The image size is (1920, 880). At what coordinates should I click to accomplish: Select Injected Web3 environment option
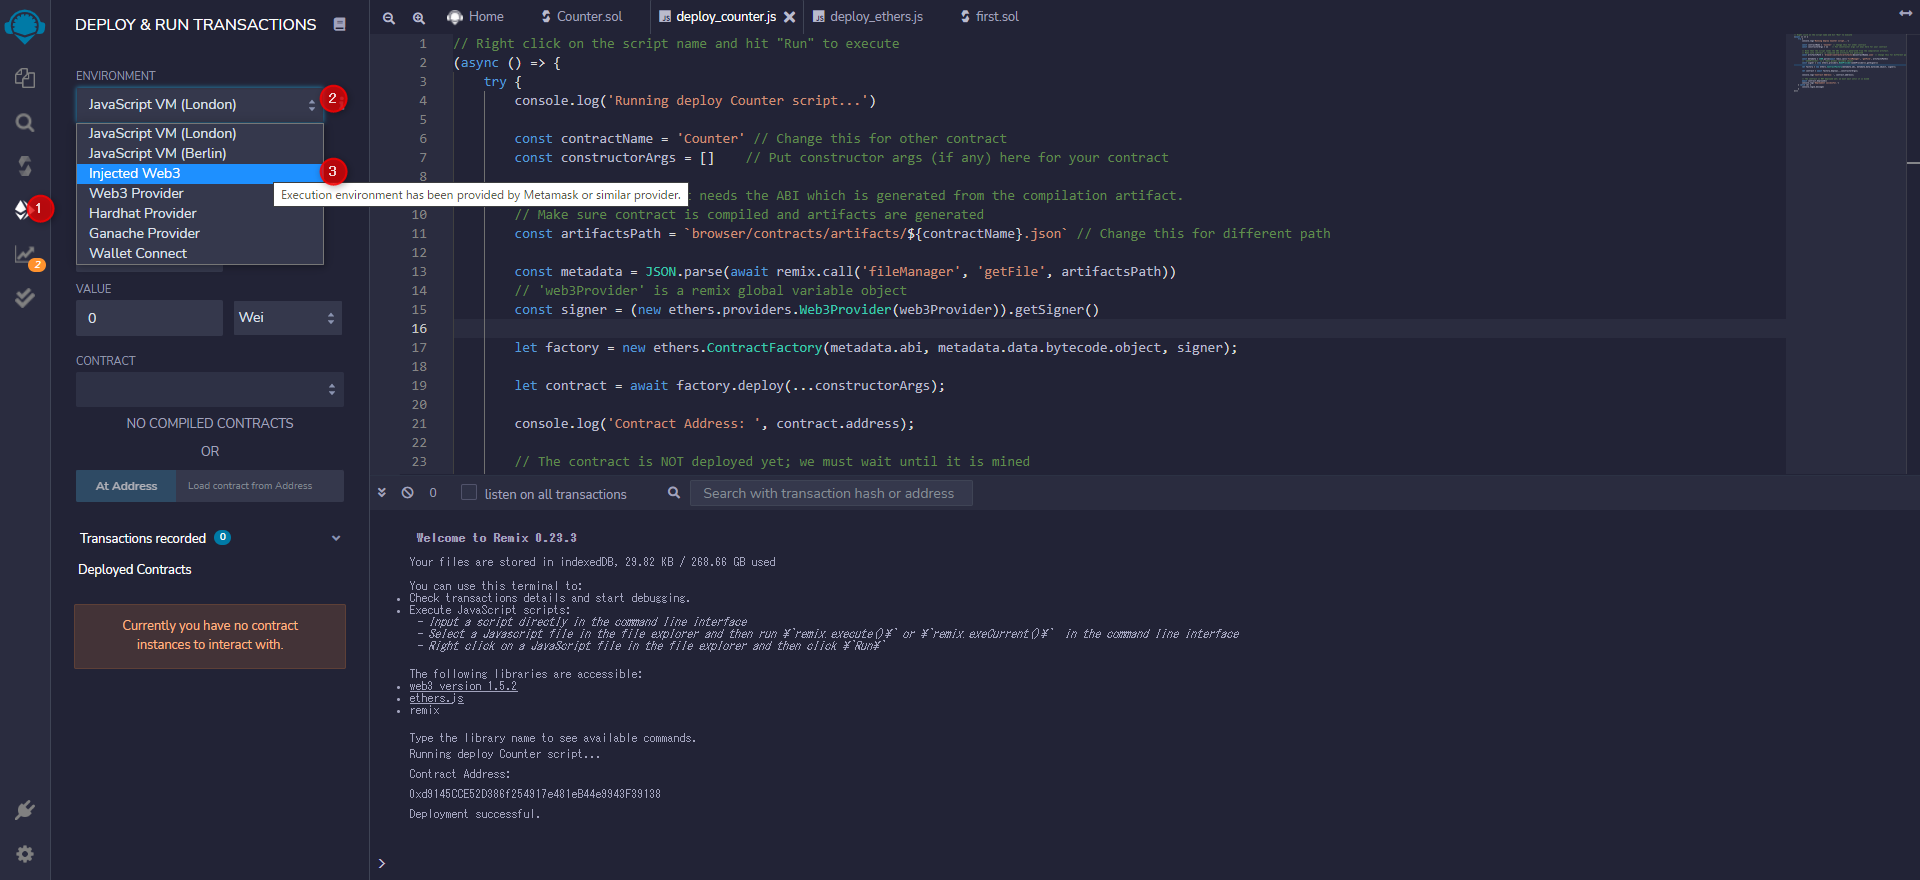click(x=135, y=173)
